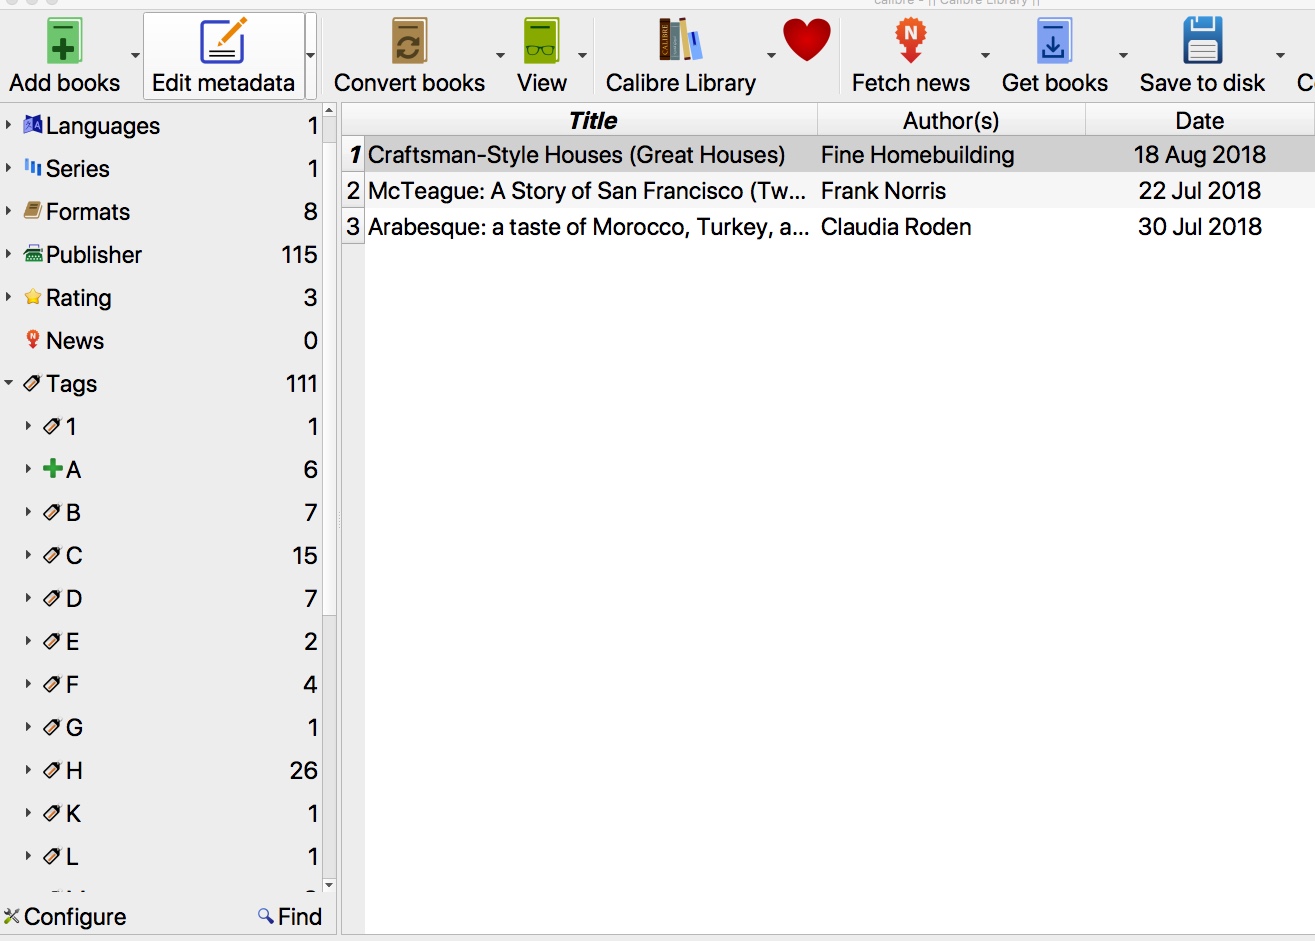
Task: Select row header number 2
Action: click(353, 190)
